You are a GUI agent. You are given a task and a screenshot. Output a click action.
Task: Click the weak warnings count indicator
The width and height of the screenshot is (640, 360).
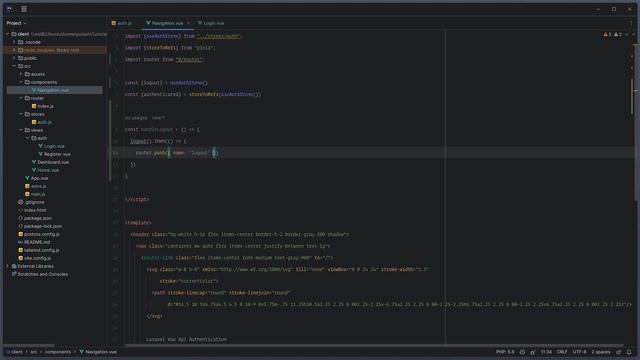point(618,35)
